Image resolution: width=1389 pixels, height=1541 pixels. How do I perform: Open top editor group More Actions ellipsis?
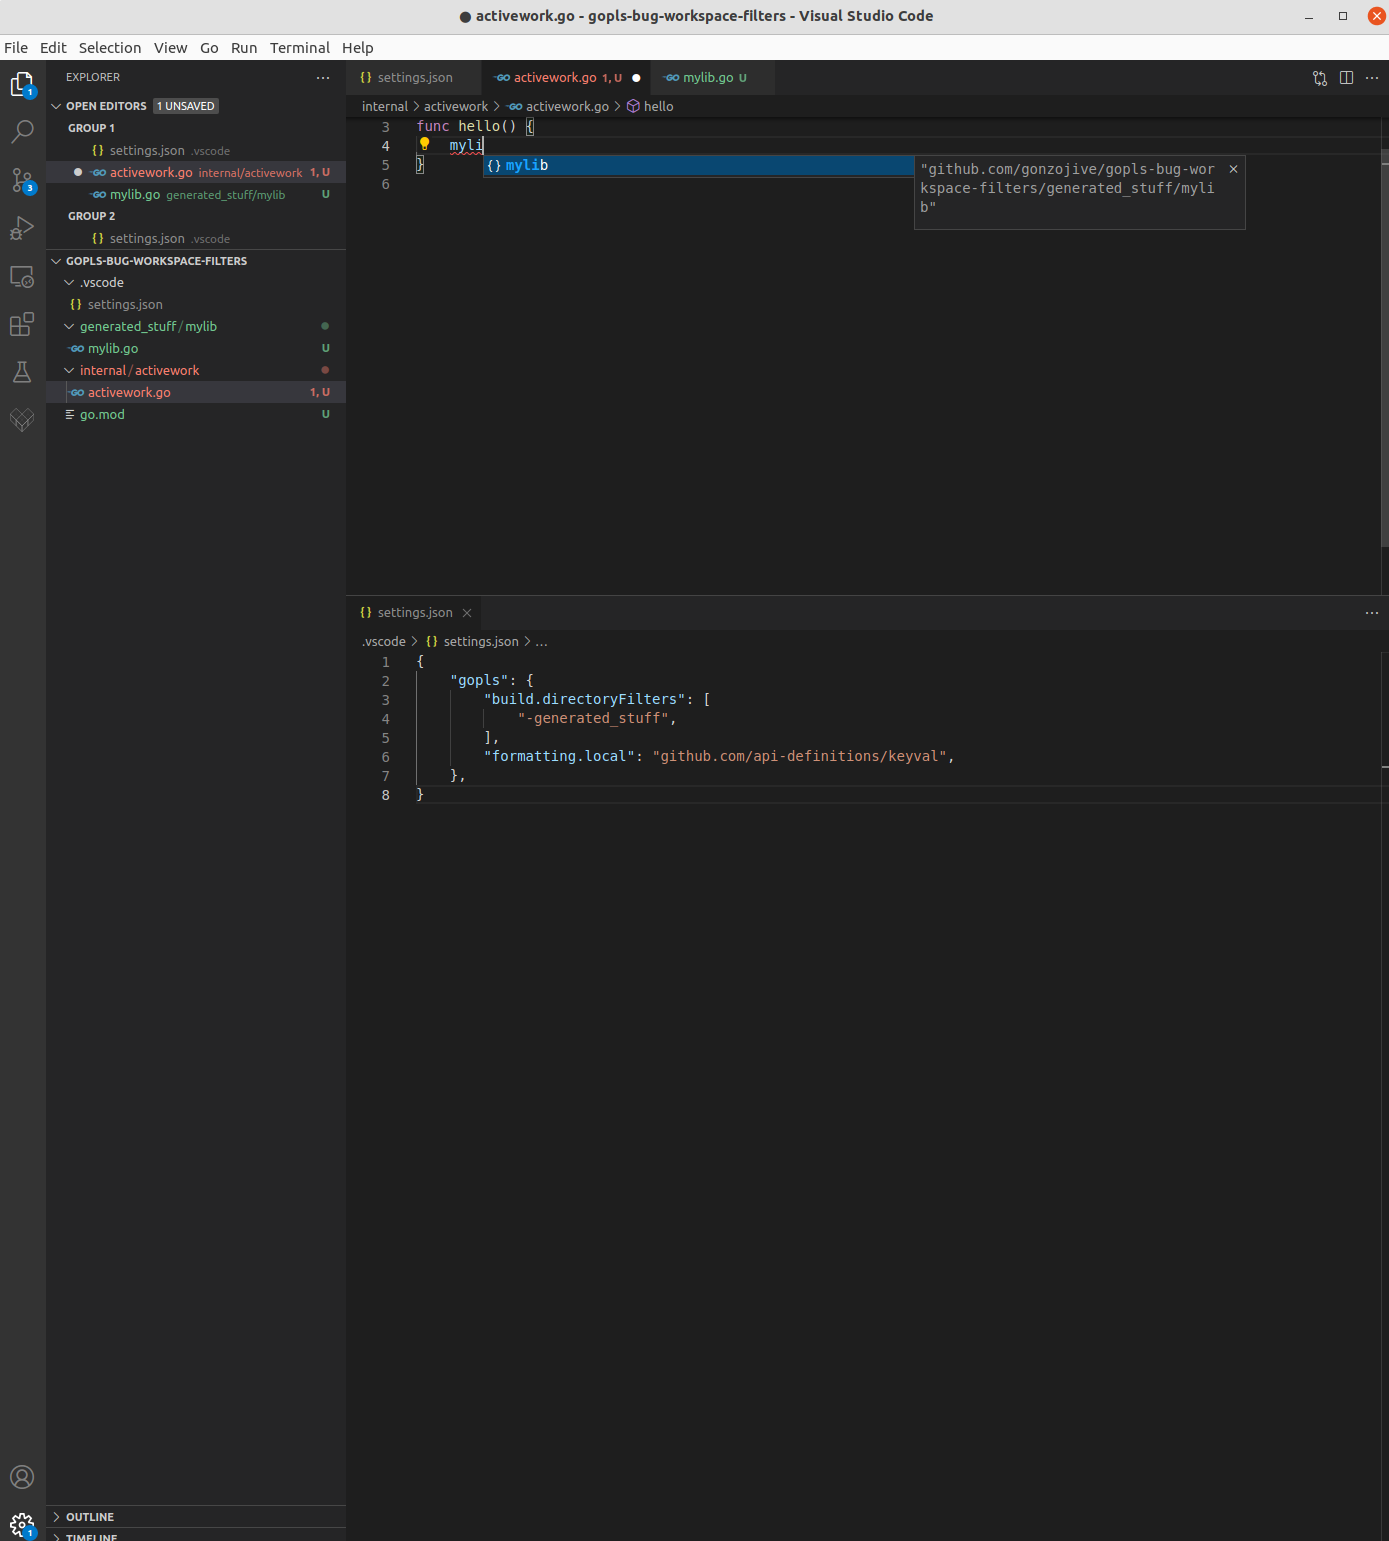click(x=1372, y=77)
